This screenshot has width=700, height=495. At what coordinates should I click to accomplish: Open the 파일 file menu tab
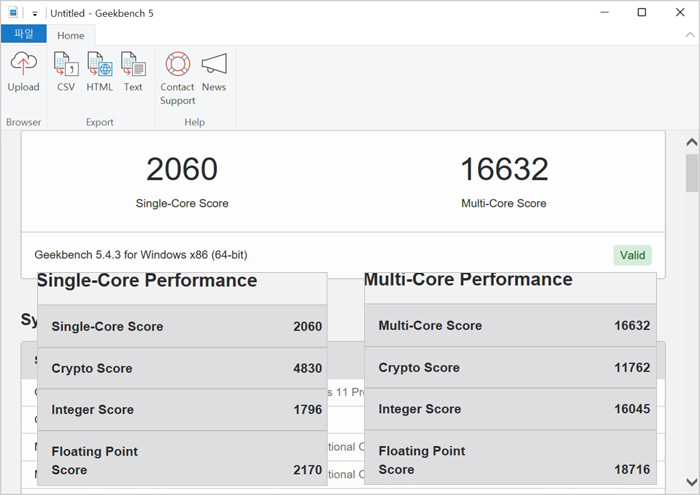24,34
